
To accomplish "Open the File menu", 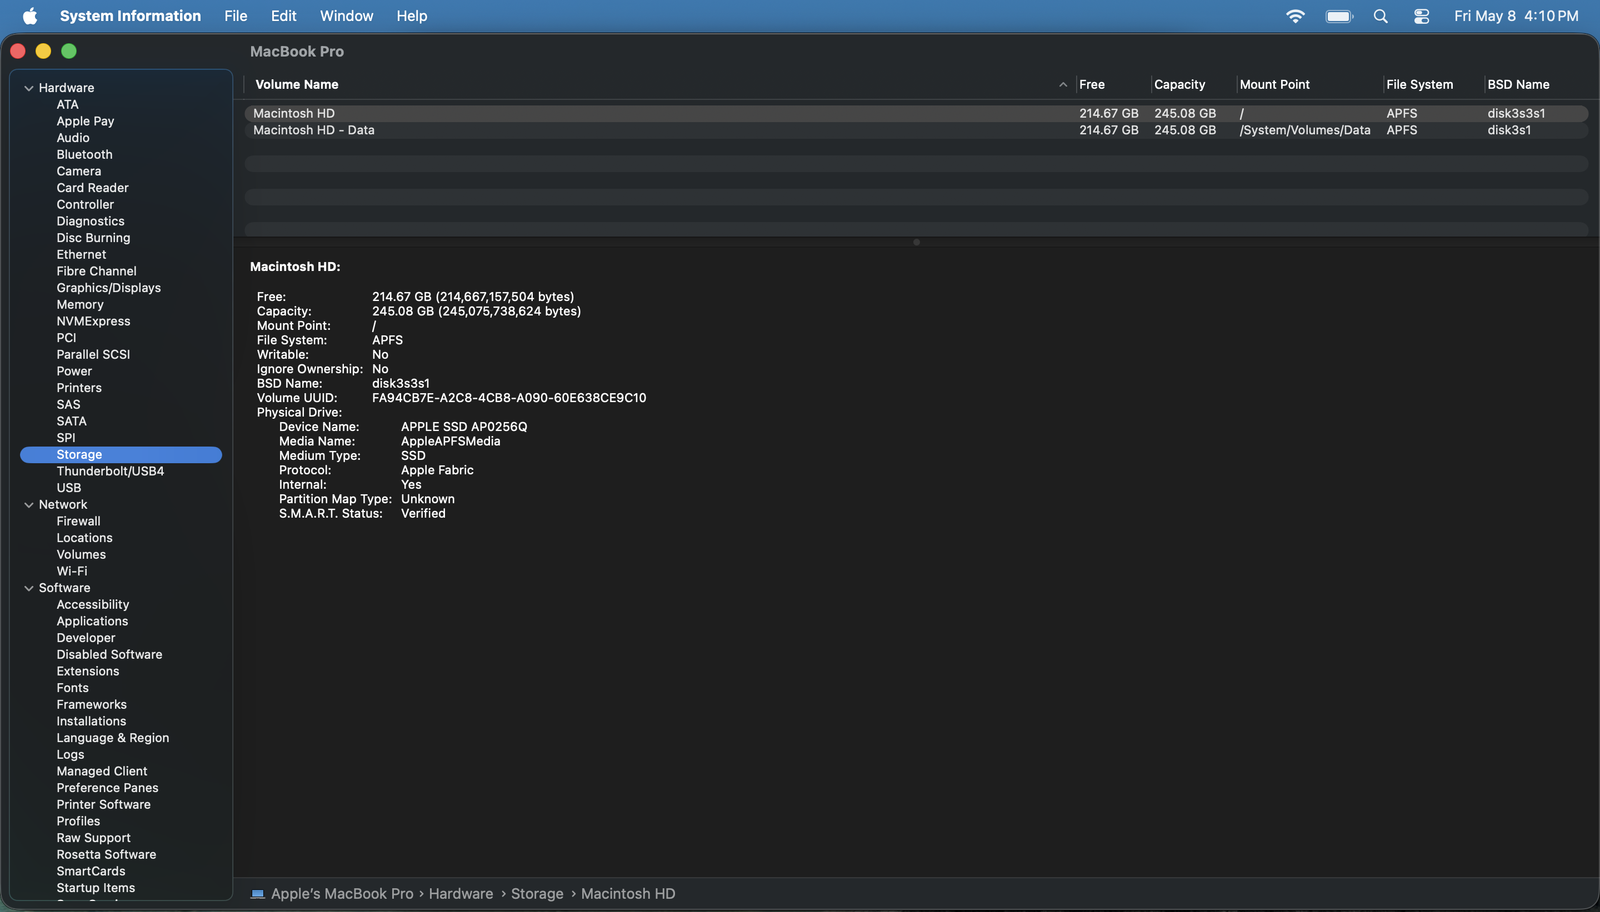I will [236, 16].
